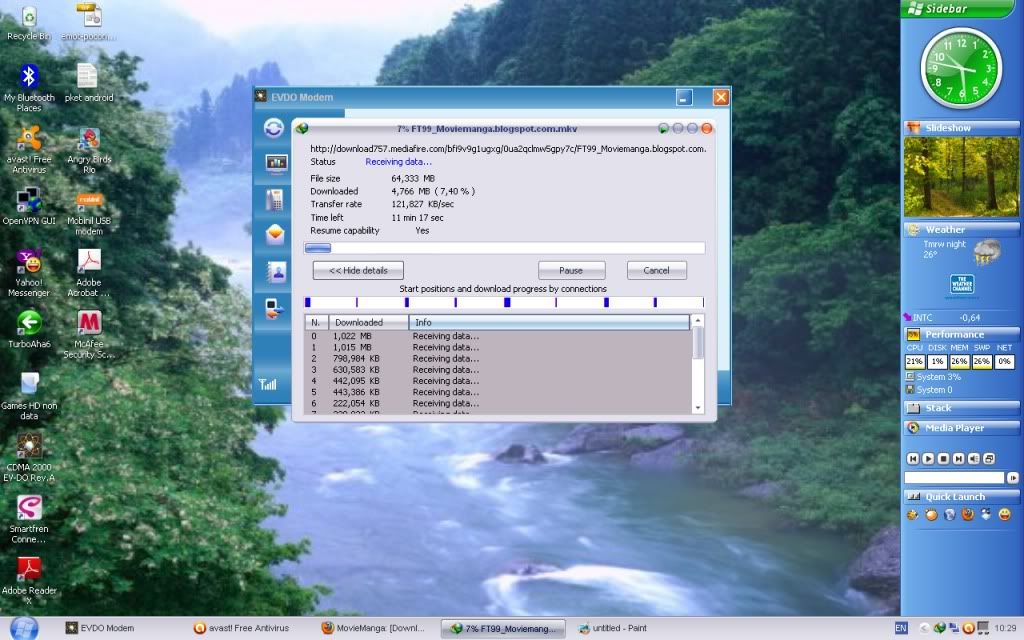Open My Bluetooth Places desktop icon
1024x640 pixels.
coord(29,88)
